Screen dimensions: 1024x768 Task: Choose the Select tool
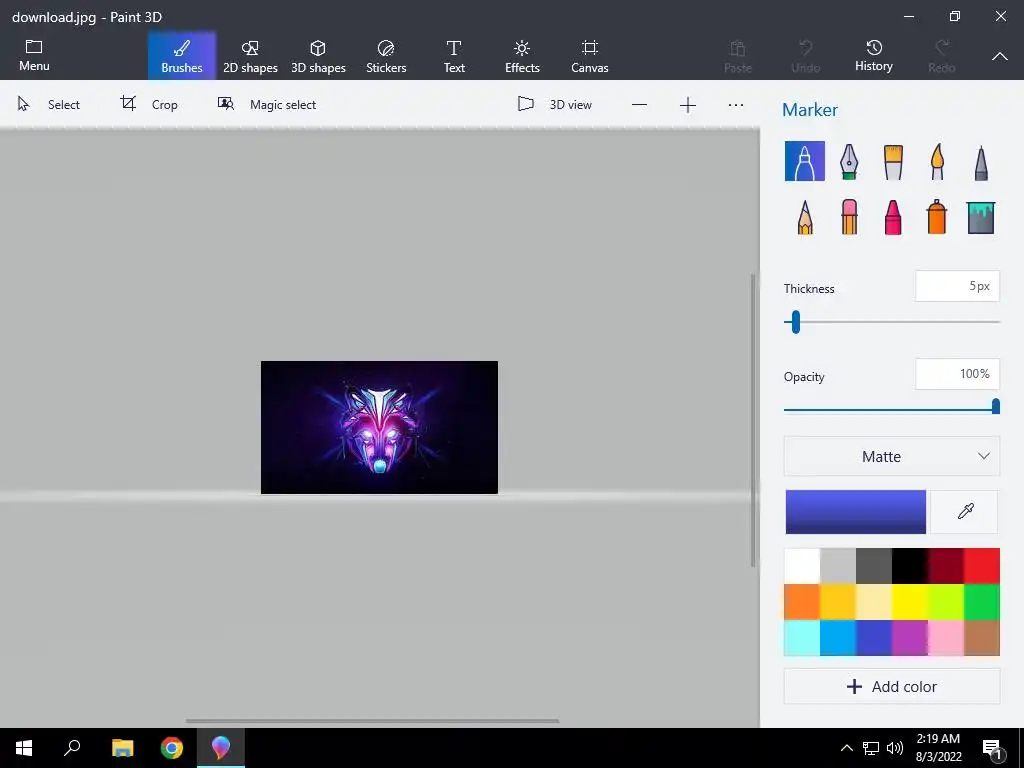48,104
